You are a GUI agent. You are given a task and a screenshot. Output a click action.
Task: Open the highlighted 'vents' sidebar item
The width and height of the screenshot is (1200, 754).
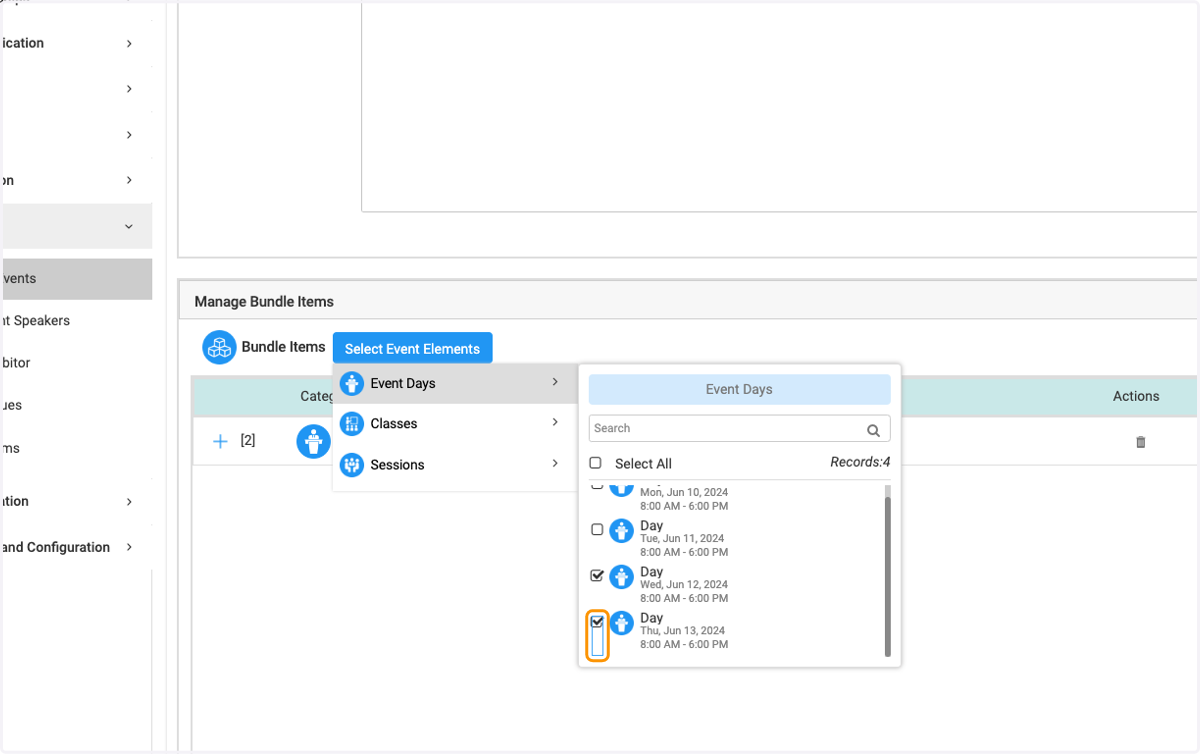[76, 279]
